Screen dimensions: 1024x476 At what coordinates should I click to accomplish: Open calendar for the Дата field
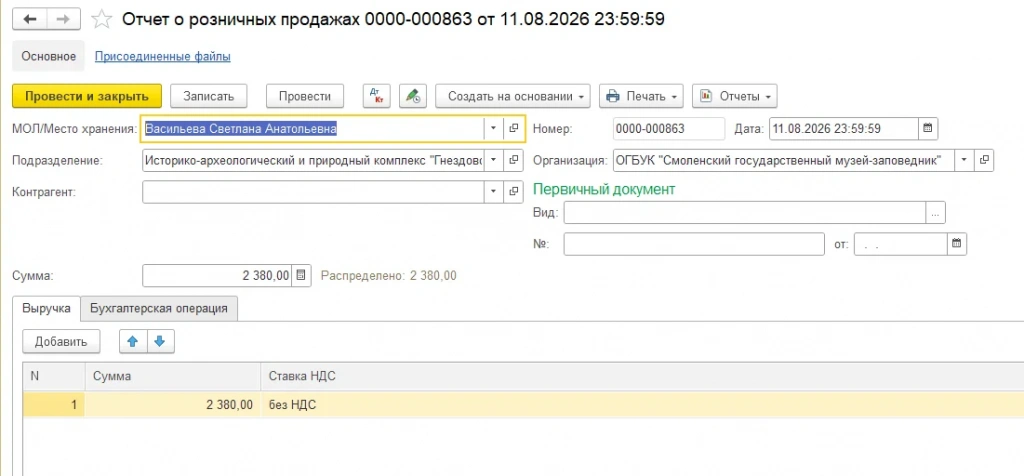[928, 129]
